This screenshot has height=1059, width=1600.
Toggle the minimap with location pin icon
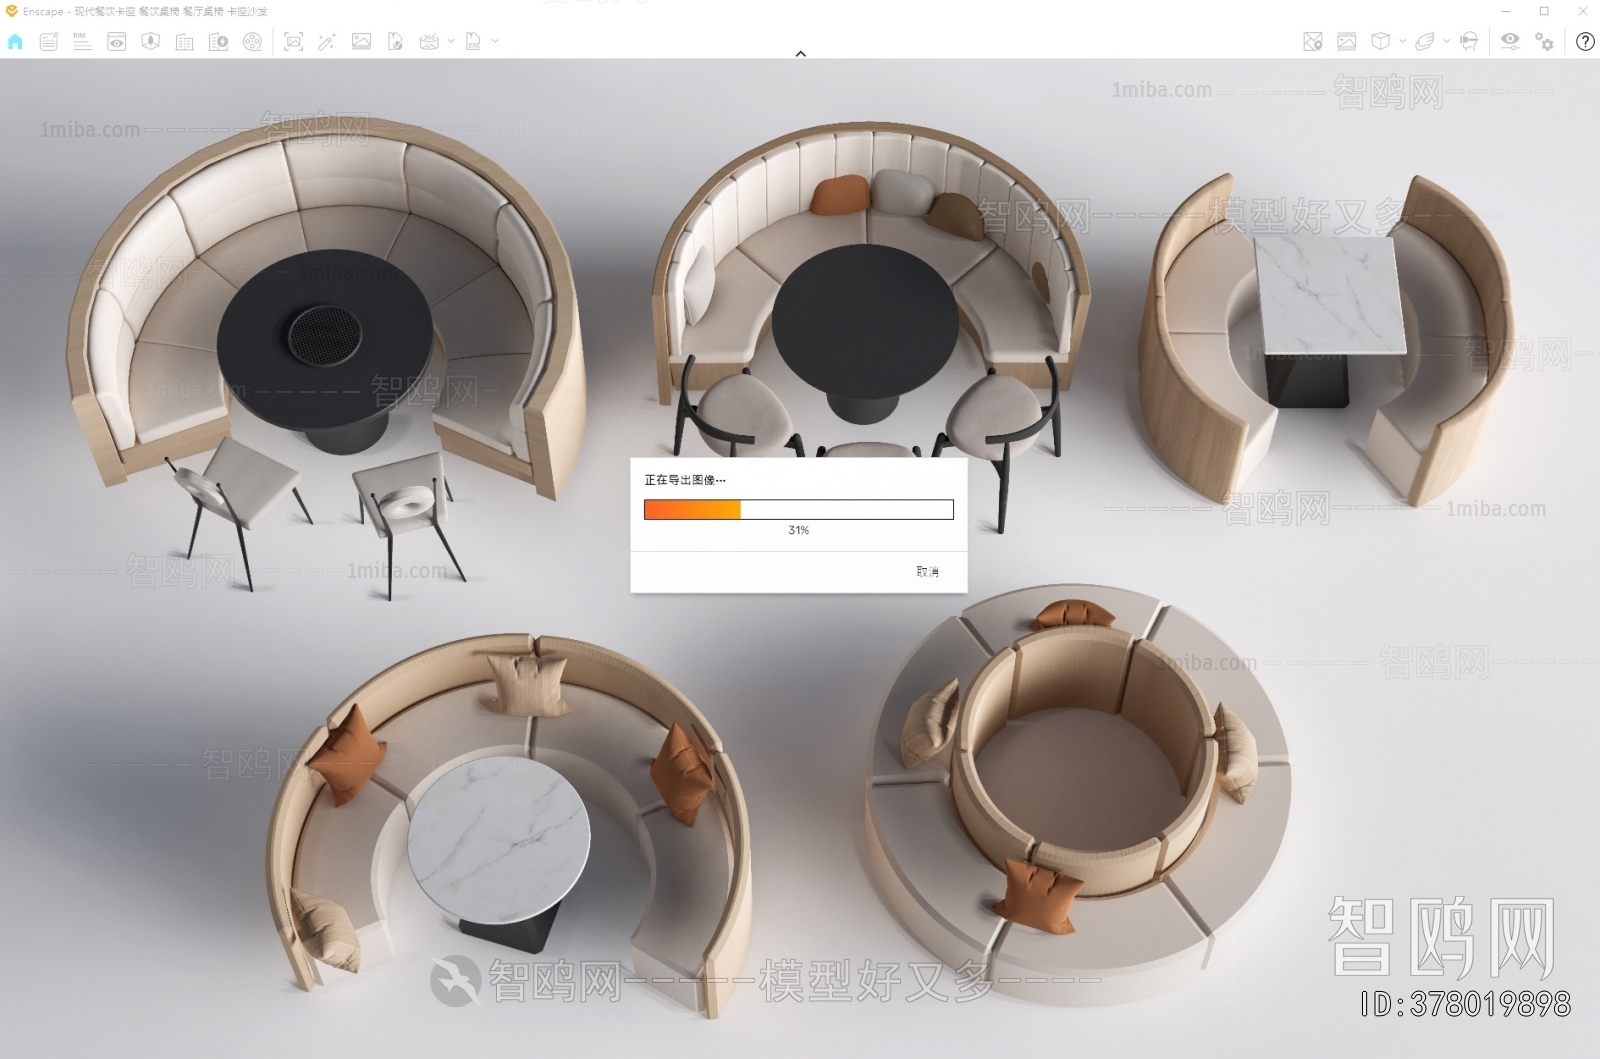coord(1313,41)
